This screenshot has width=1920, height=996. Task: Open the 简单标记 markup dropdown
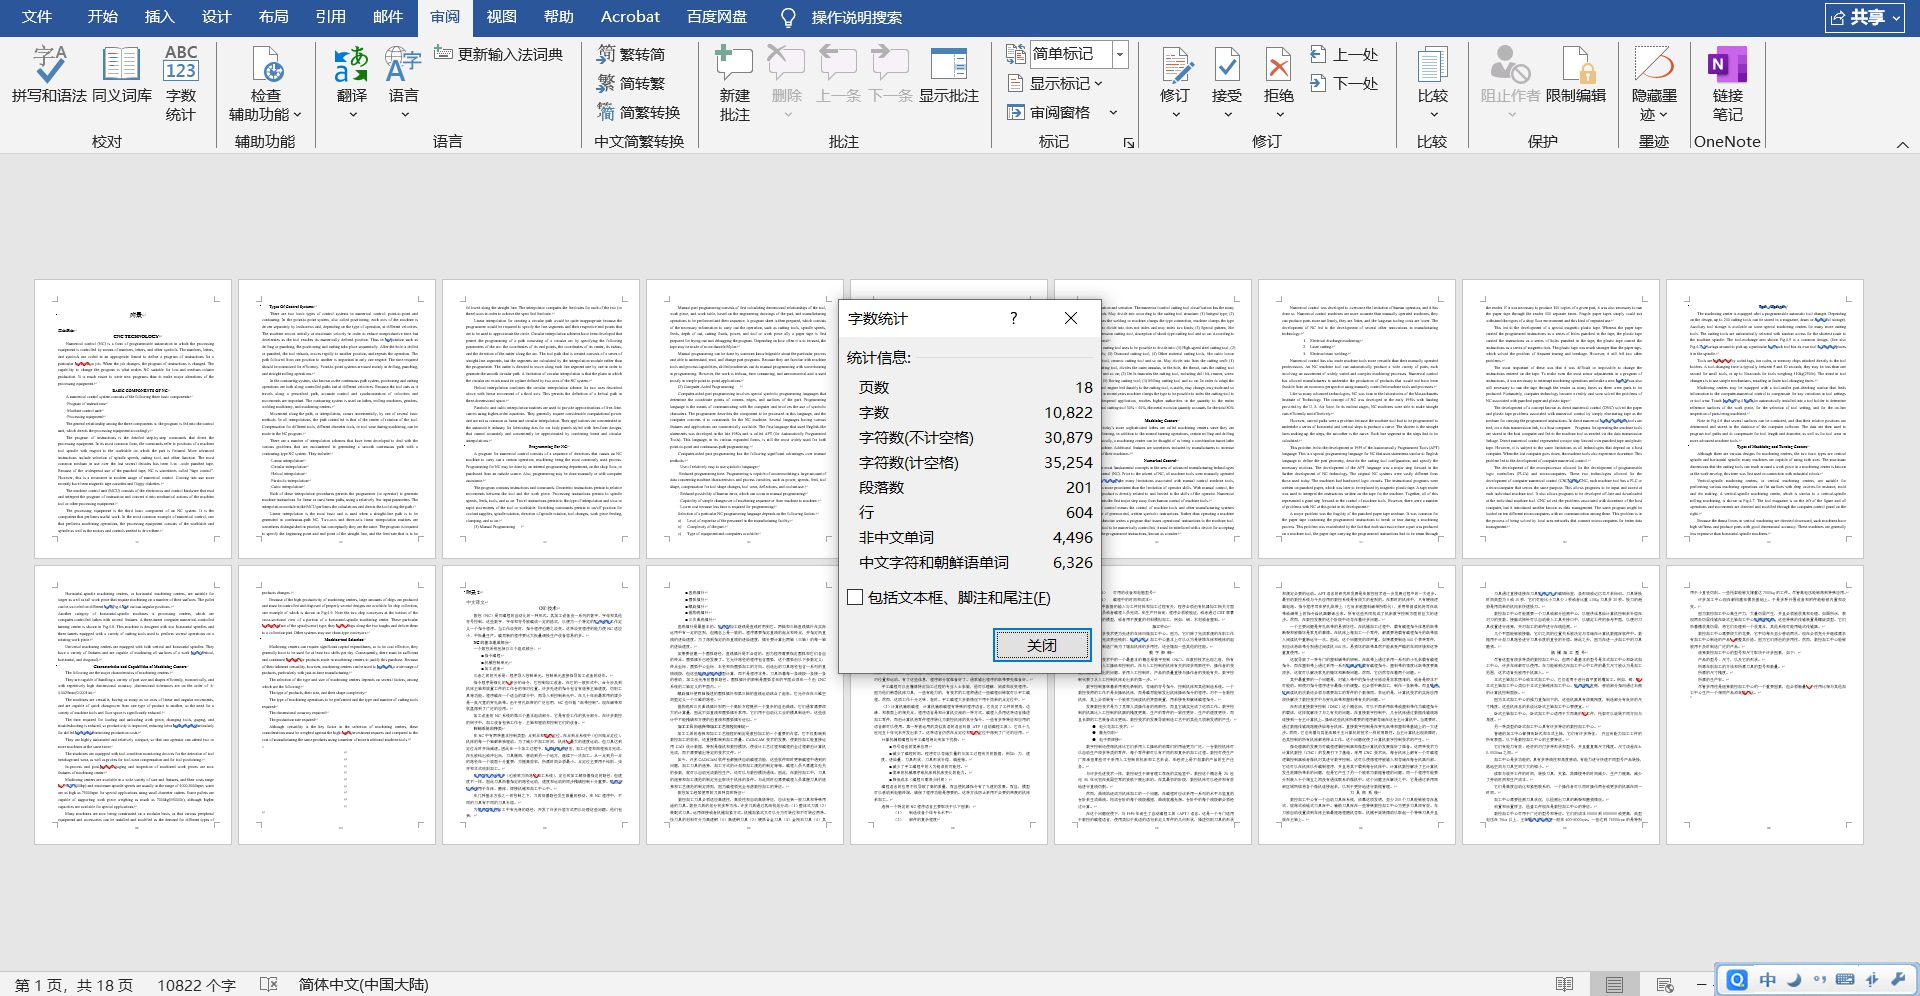pos(1120,54)
